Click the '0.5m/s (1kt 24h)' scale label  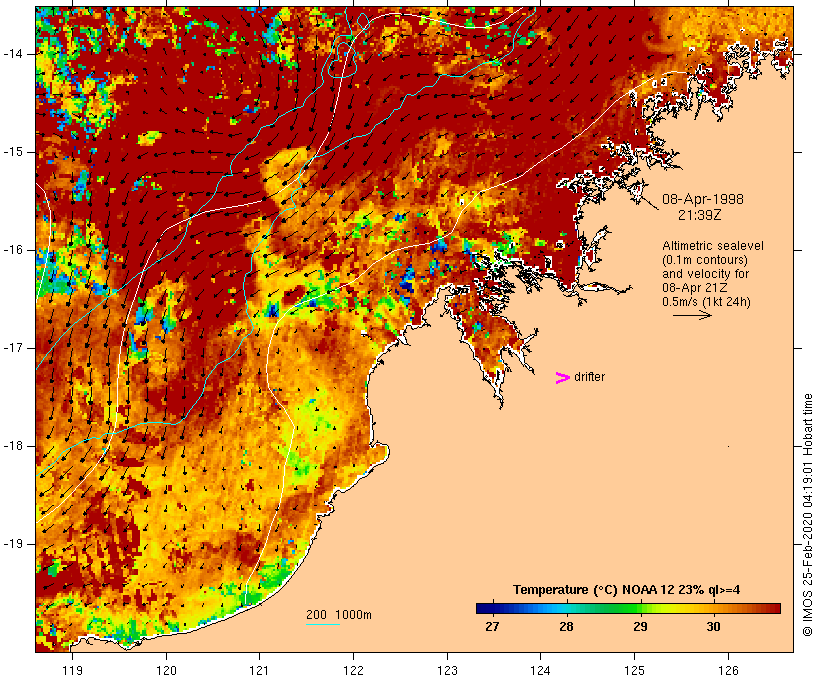point(706,302)
